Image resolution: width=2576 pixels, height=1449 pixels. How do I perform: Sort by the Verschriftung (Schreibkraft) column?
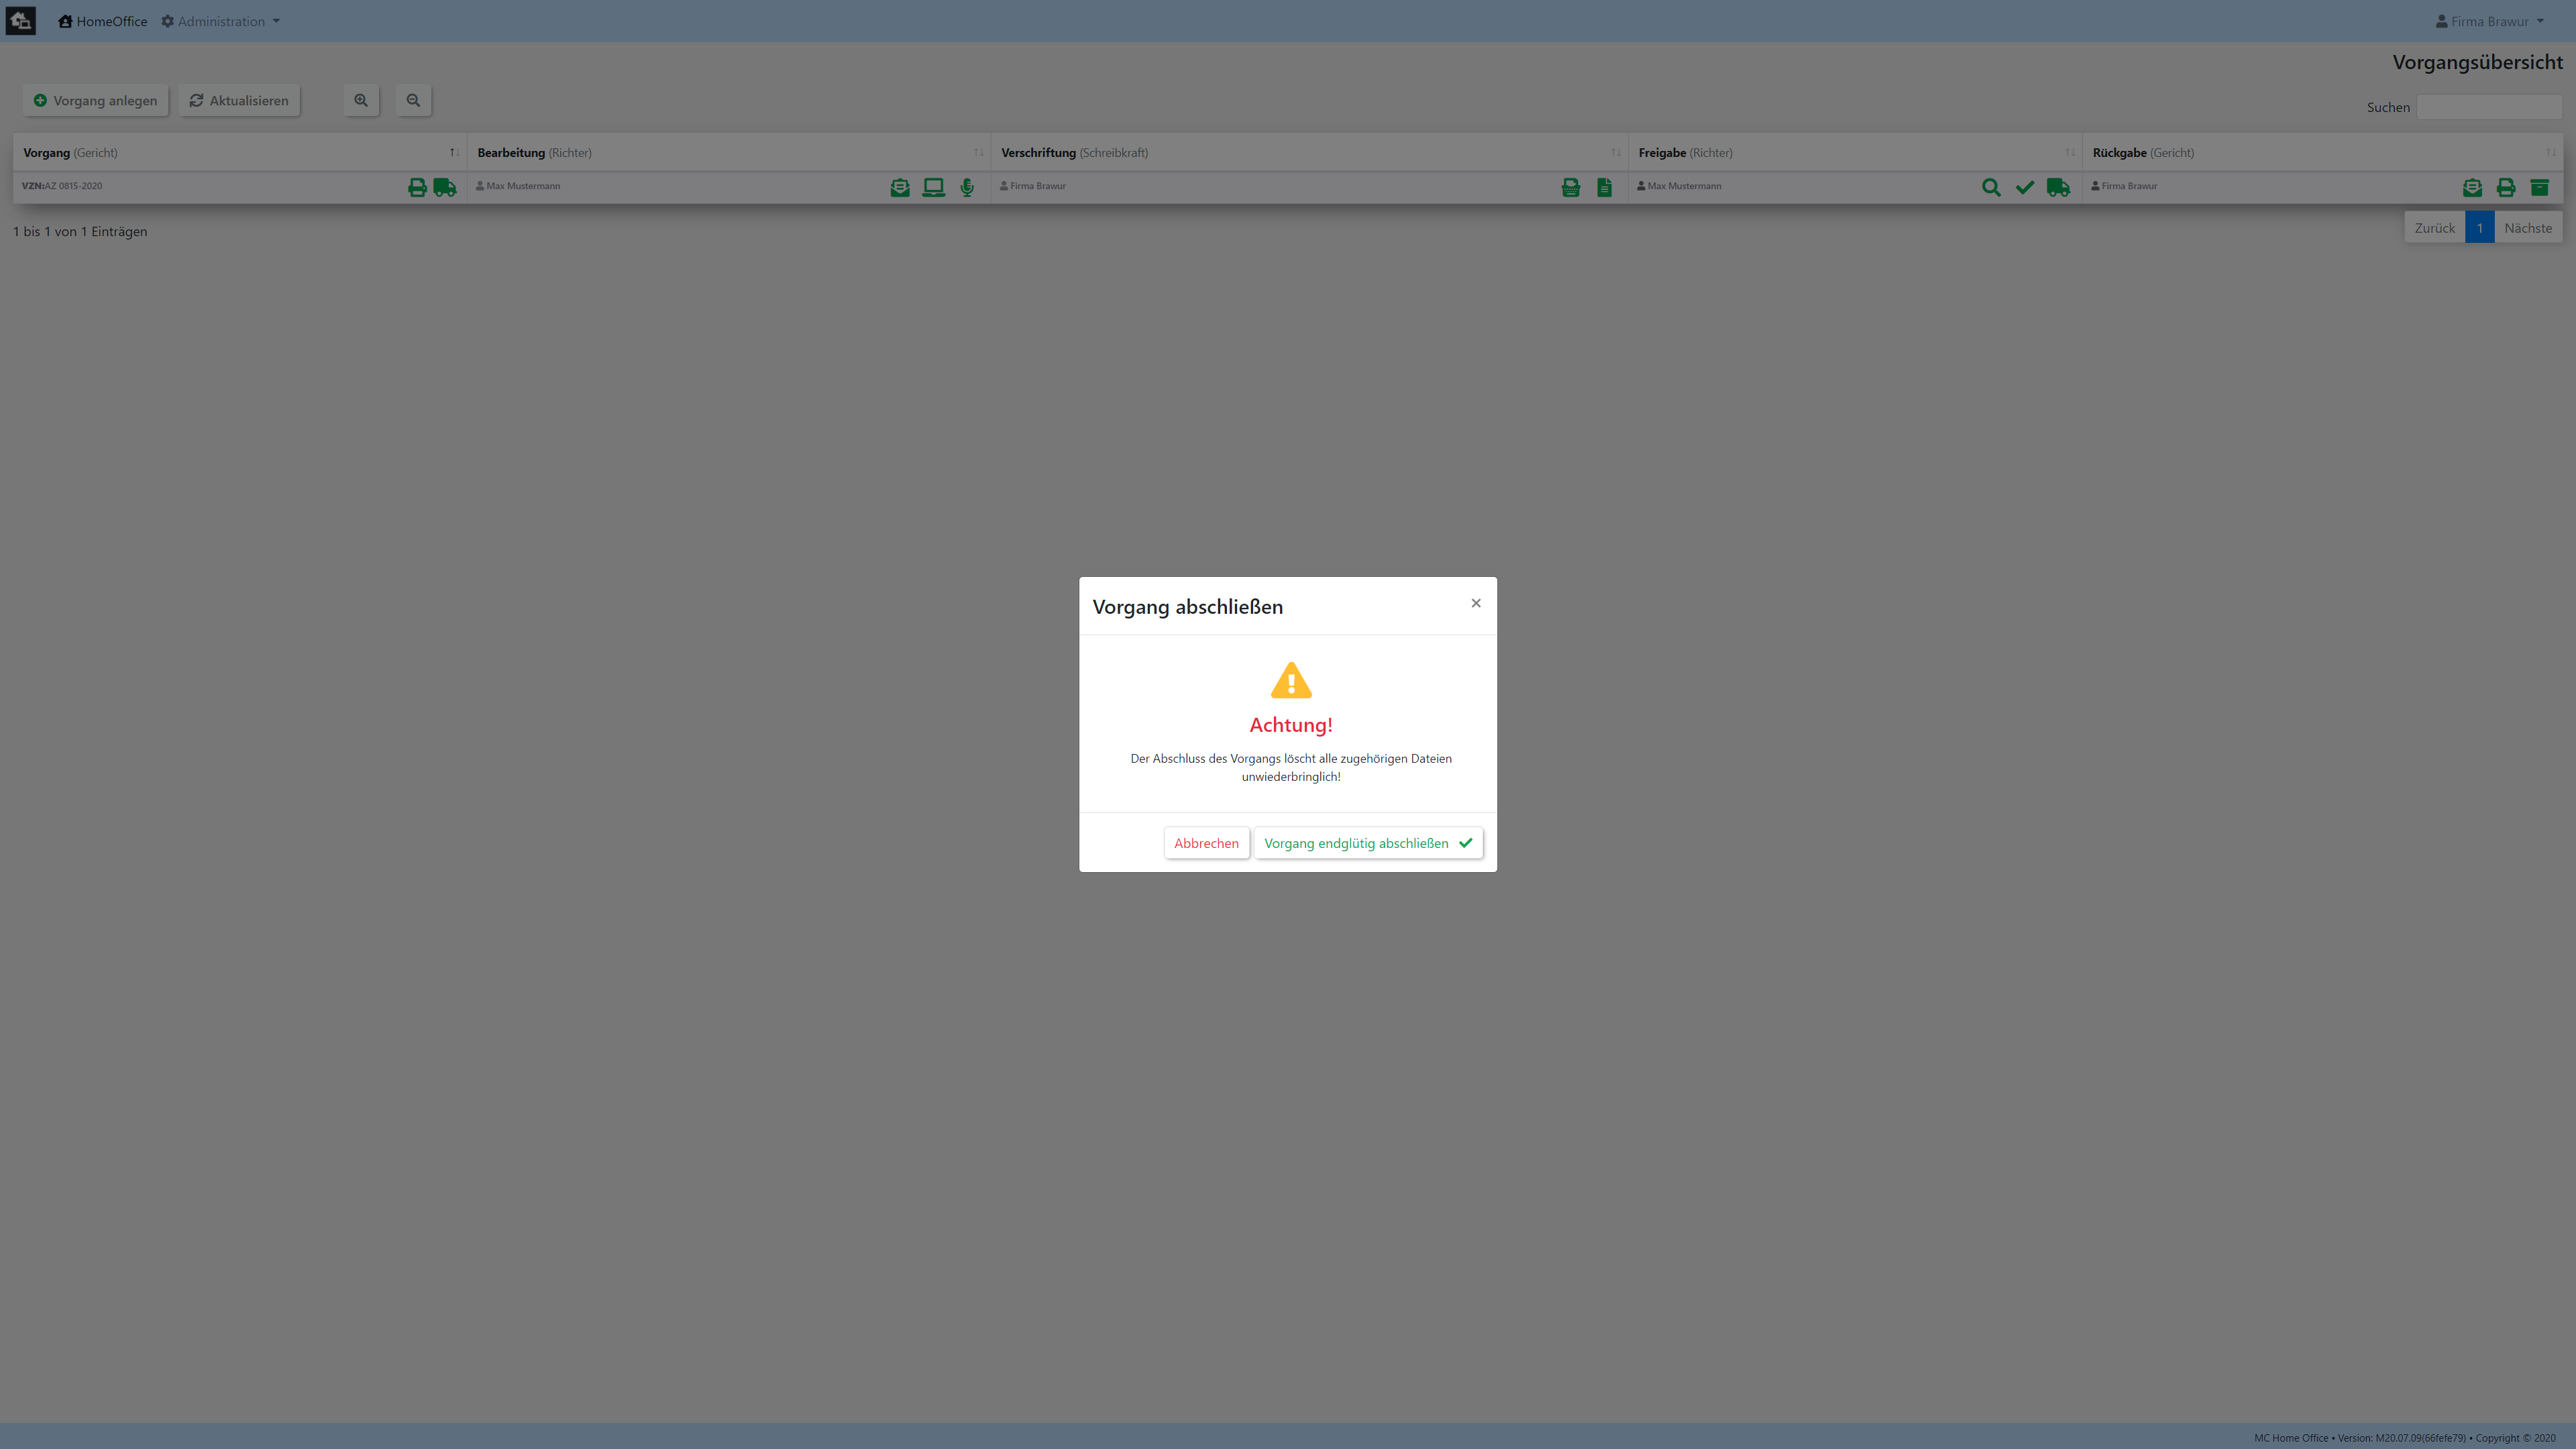[x=1309, y=152]
